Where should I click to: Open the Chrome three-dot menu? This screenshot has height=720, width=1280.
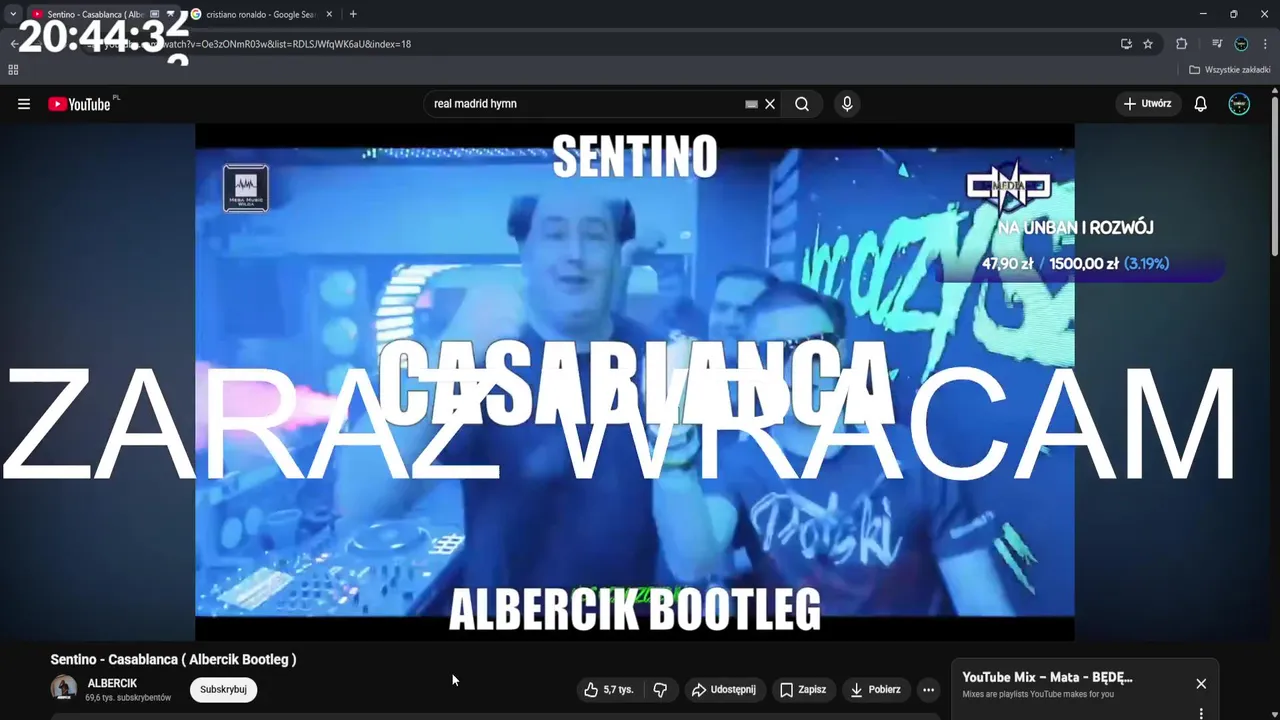click(x=1266, y=44)
